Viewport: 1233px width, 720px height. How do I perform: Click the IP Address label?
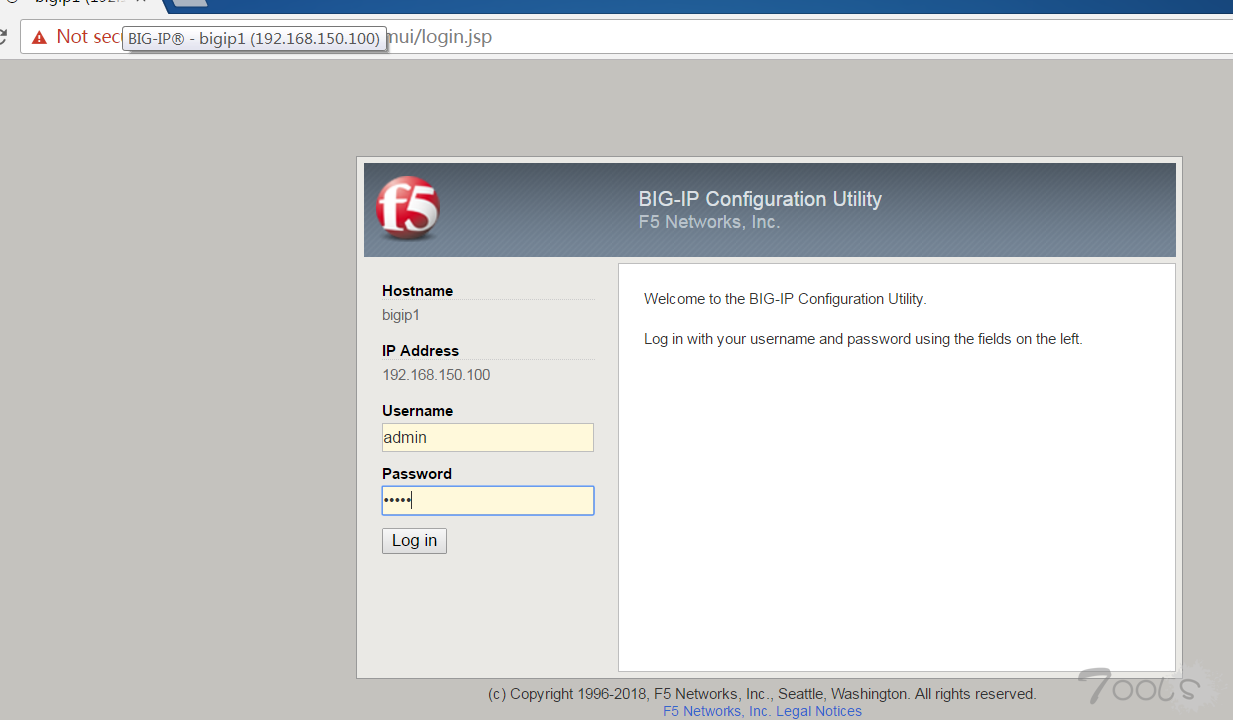point(420,351)
